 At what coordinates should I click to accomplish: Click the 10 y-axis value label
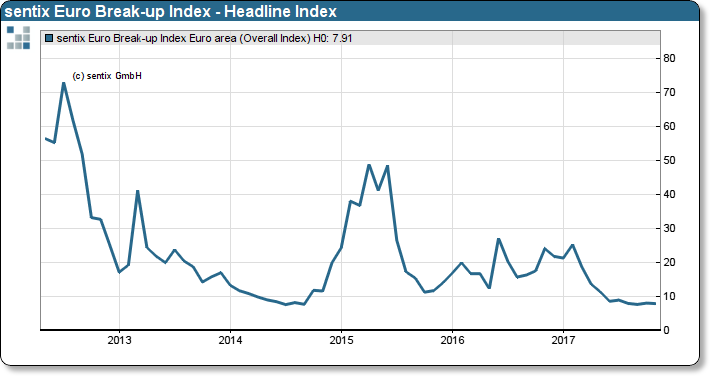pyautogui.click(x=669, y=296)
